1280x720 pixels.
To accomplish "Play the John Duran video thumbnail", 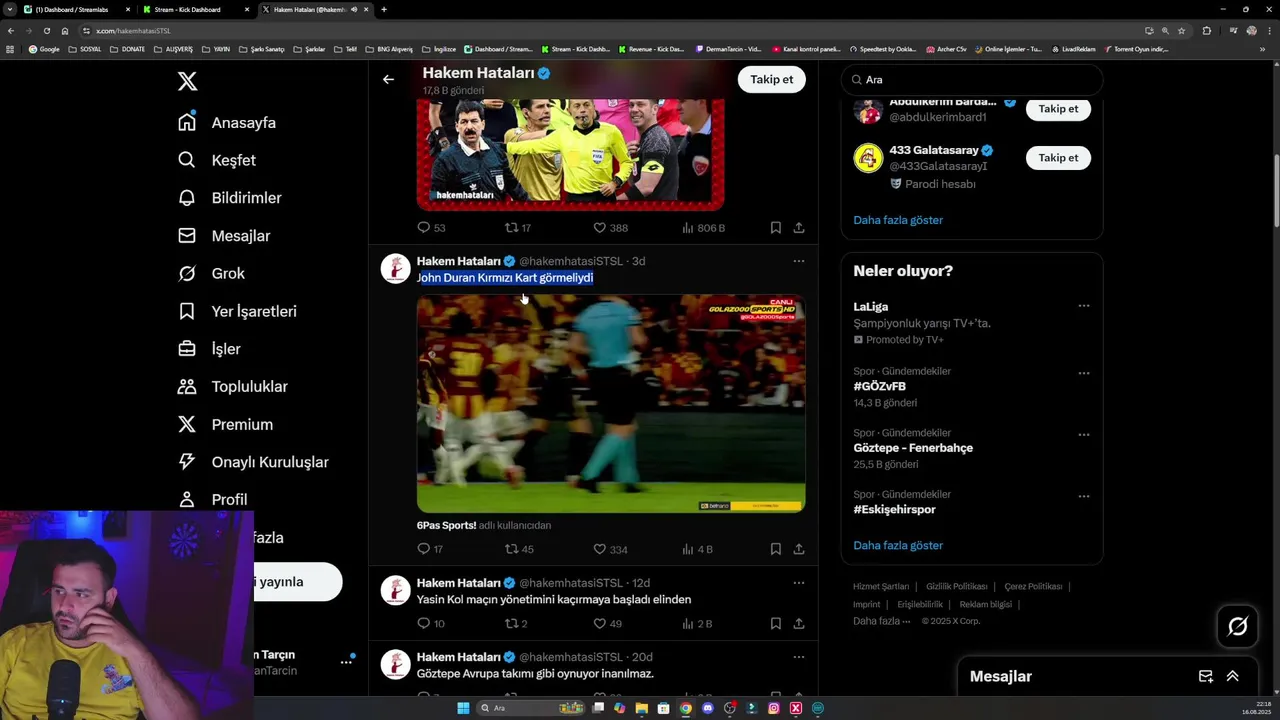I will tap(611, 403).
